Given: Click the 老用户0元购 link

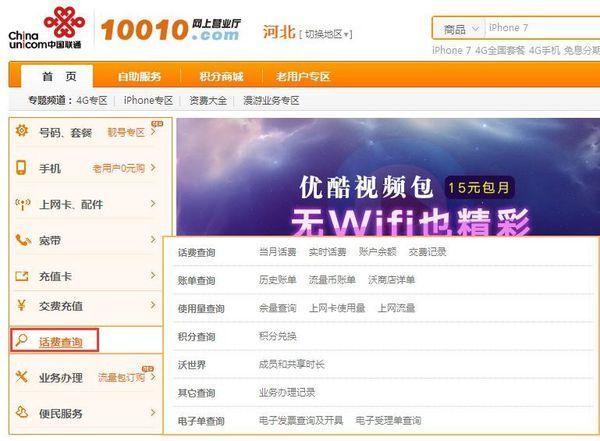Looking at the screenshot, I should [119, 168].
